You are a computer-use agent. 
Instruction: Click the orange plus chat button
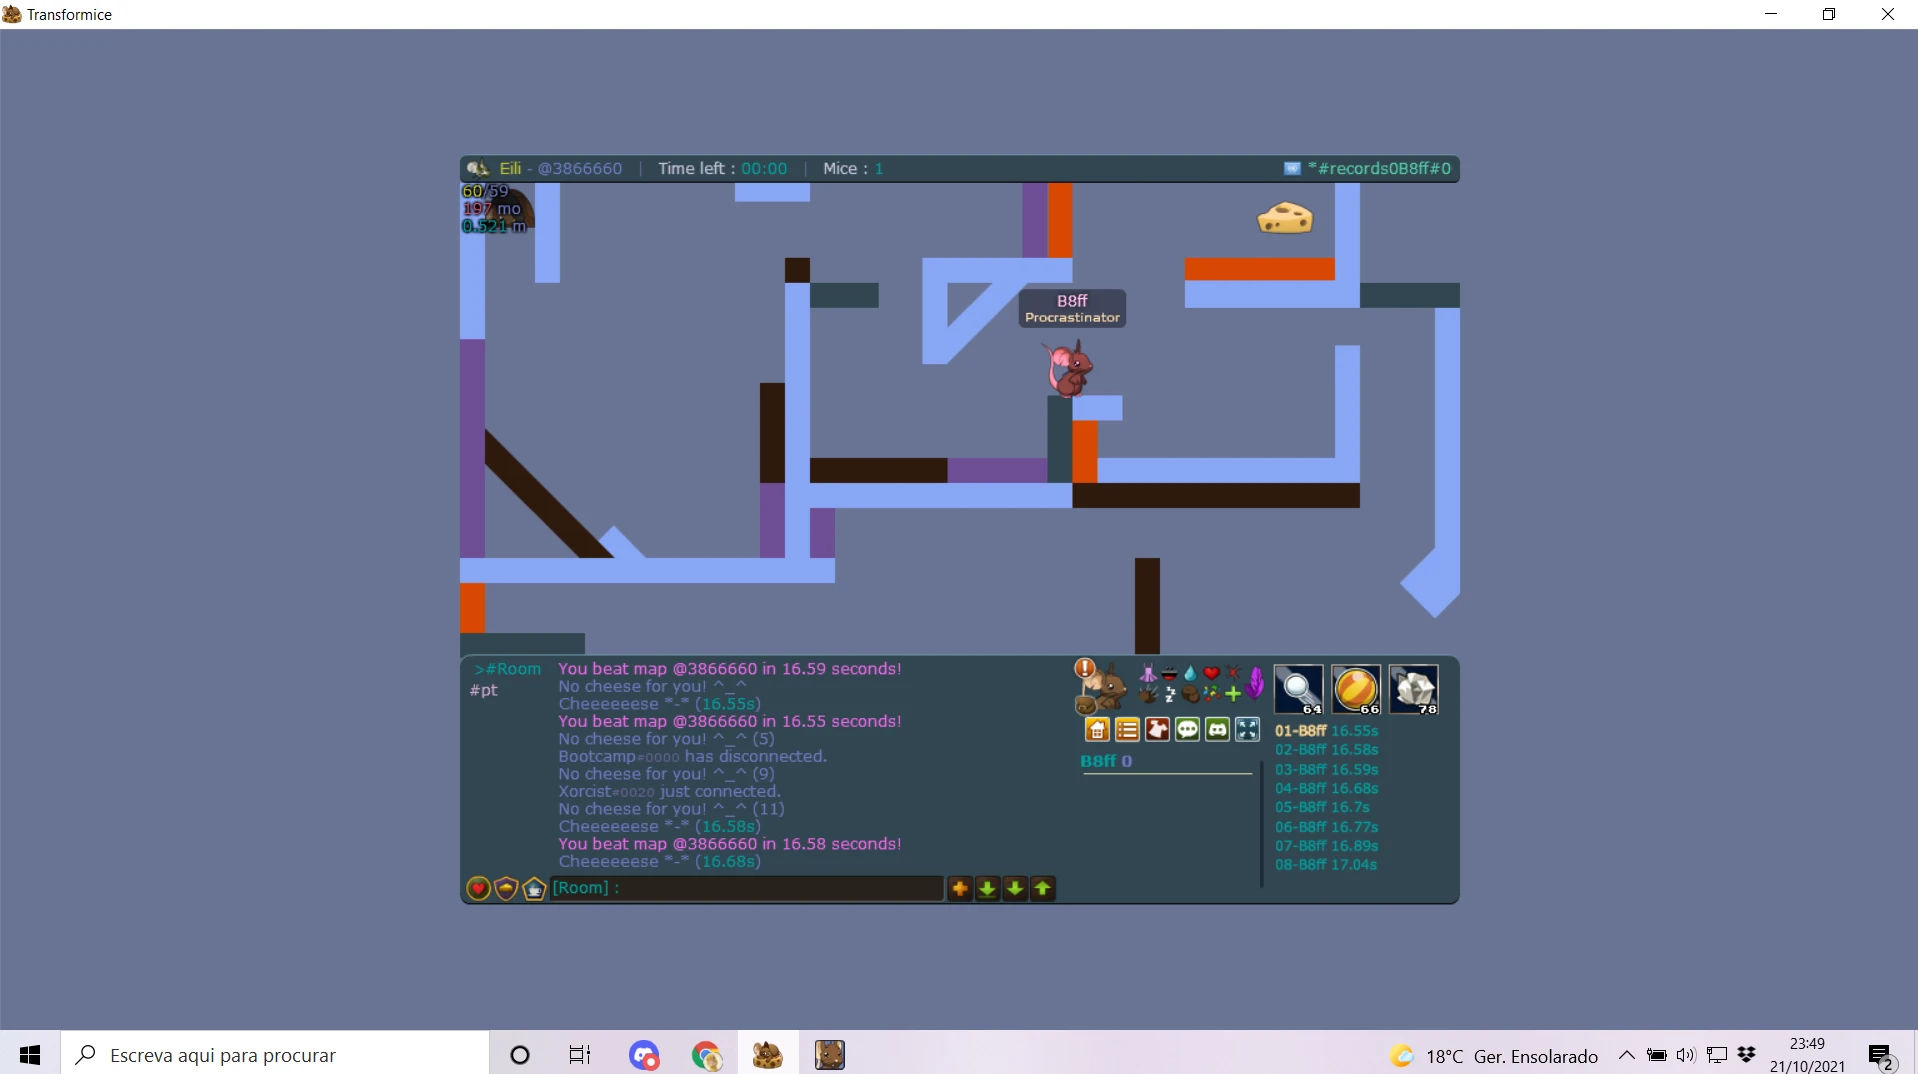point(960,888)
